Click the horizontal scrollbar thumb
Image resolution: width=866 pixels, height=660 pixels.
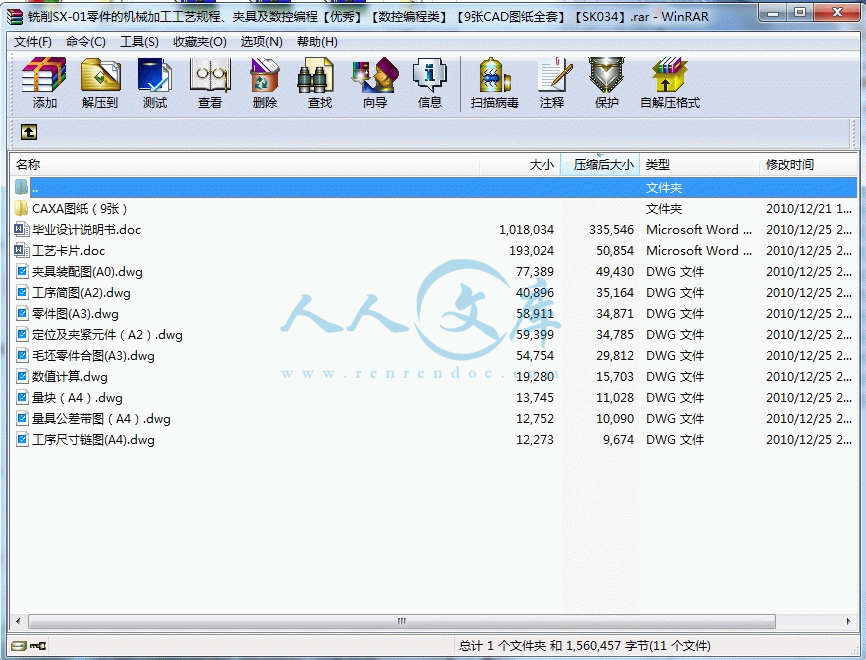click(402, 621)
